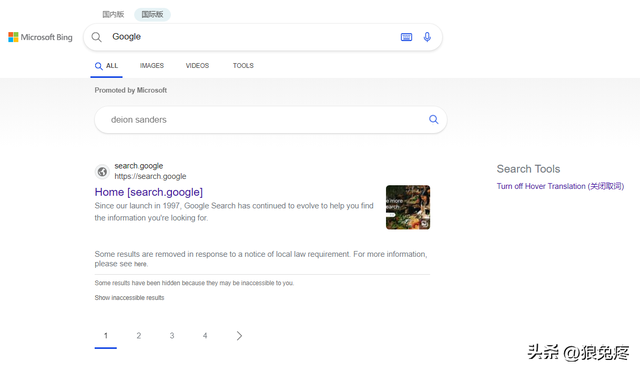Click the magnifier icon beside Google query
The width and height of the screenshot is (640, 371).
pyautogui.click(x=96, y=37)
